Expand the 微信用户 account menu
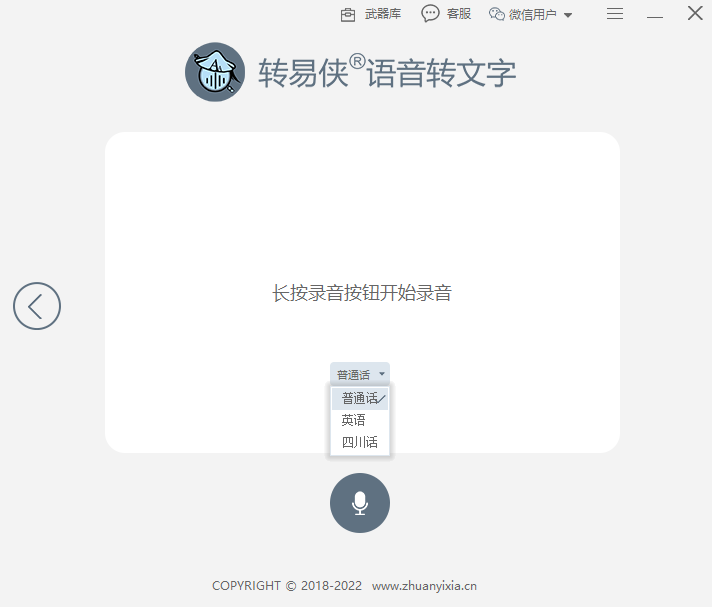The height and width of the screenshot is (607, 712). (x=530, y=15)
